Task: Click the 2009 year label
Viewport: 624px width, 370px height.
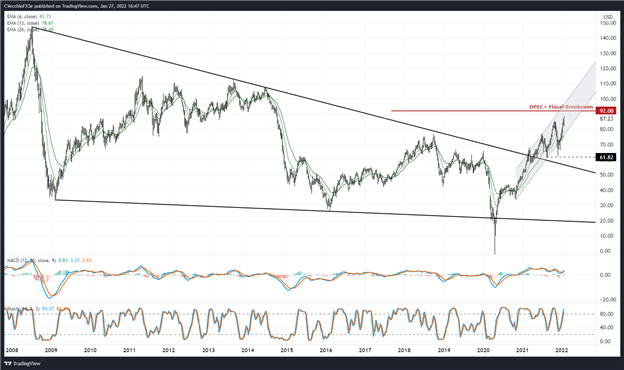Action: tap(51, 351)
